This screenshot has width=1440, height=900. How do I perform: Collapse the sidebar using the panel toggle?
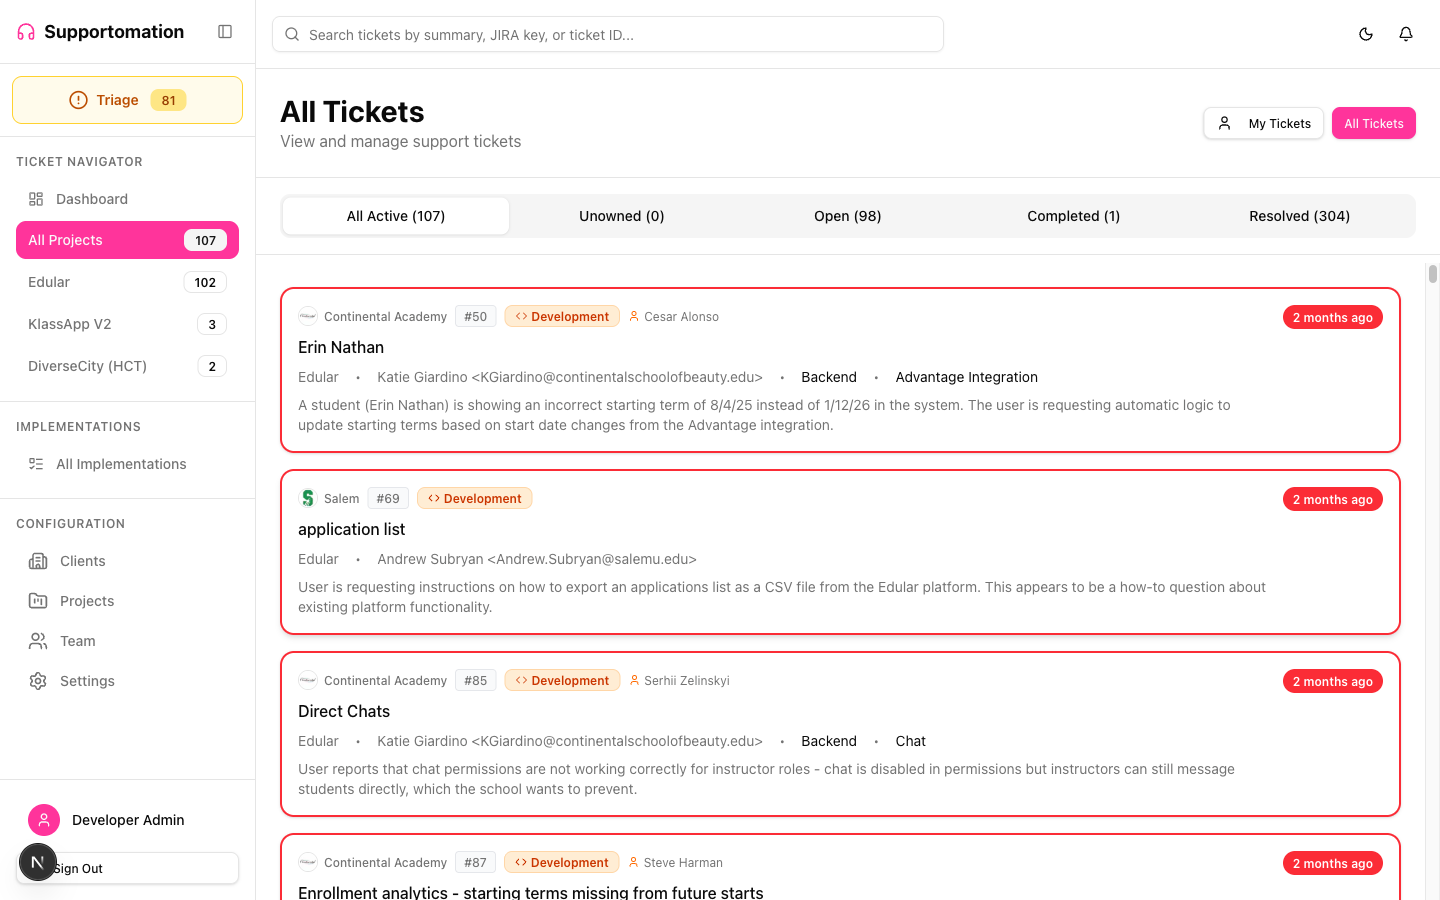tap(225, 32)
